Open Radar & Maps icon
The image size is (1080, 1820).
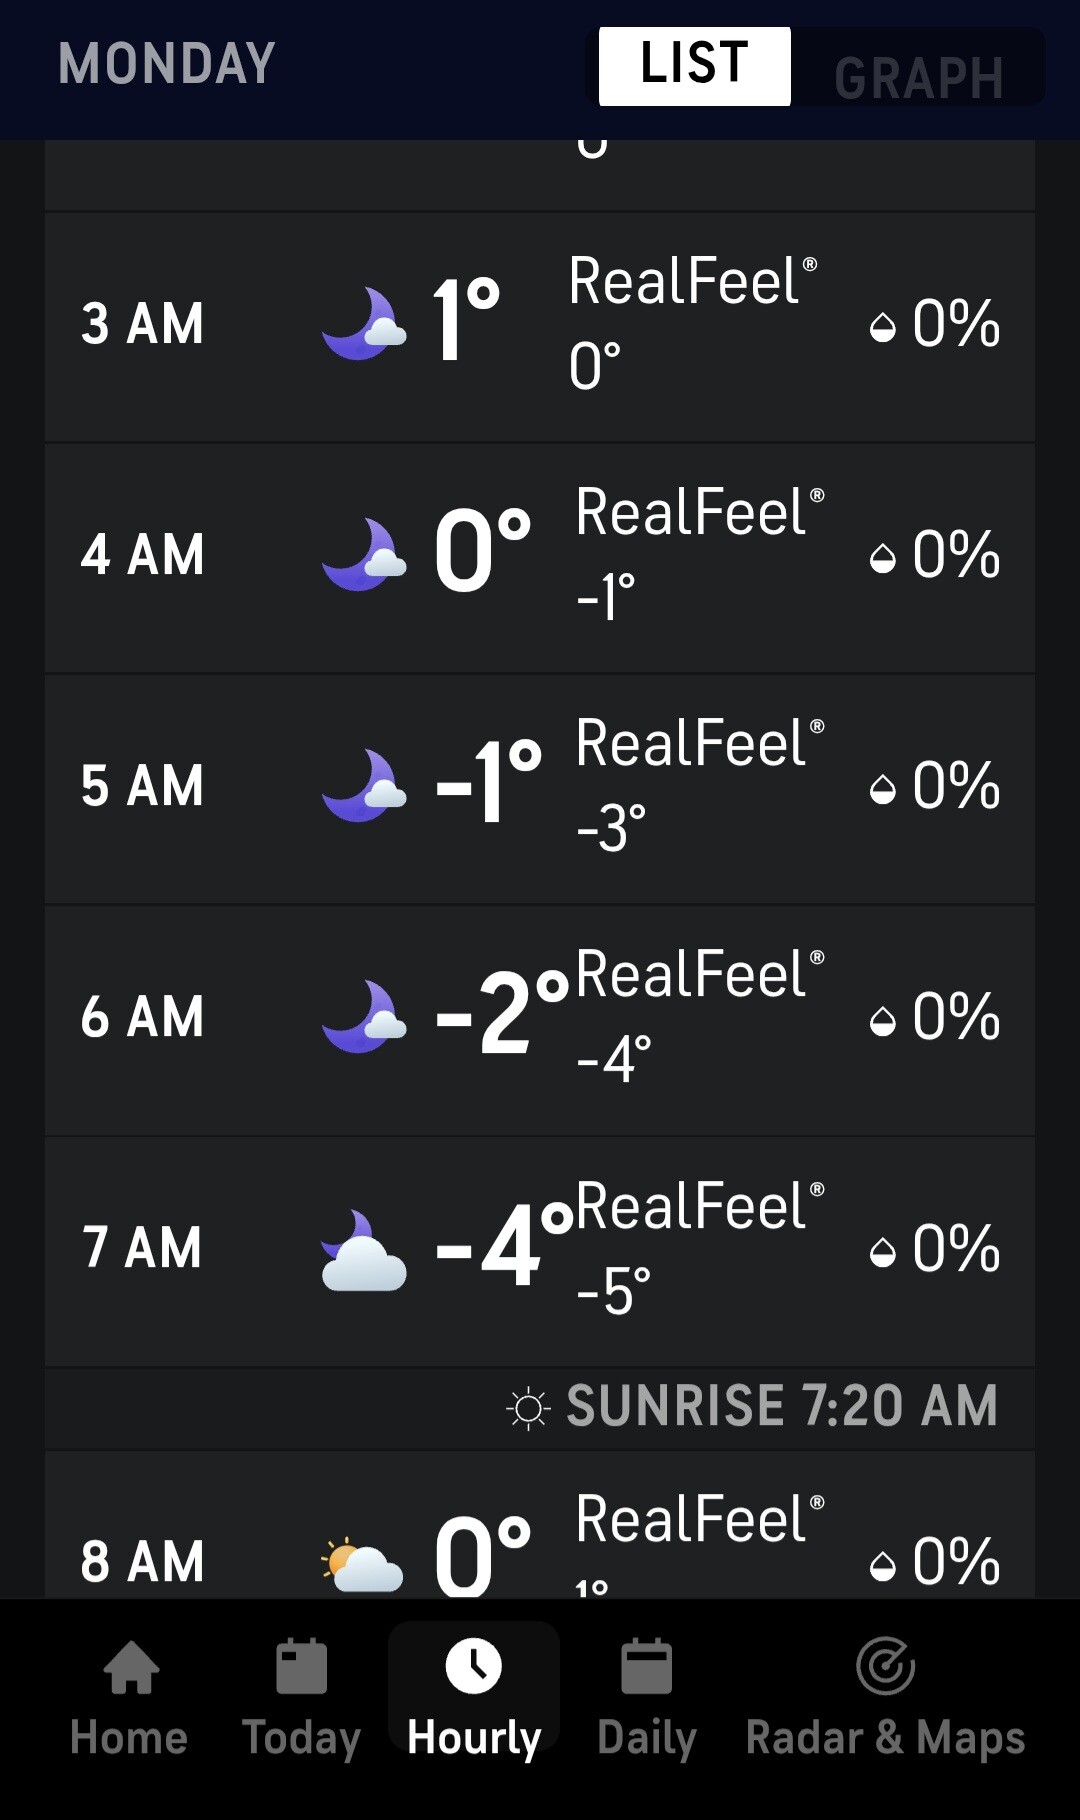(886, 1667)
